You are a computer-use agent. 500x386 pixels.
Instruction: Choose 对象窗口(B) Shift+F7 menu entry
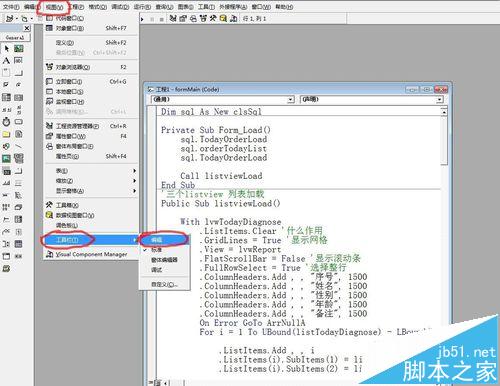tap(91, 28)
